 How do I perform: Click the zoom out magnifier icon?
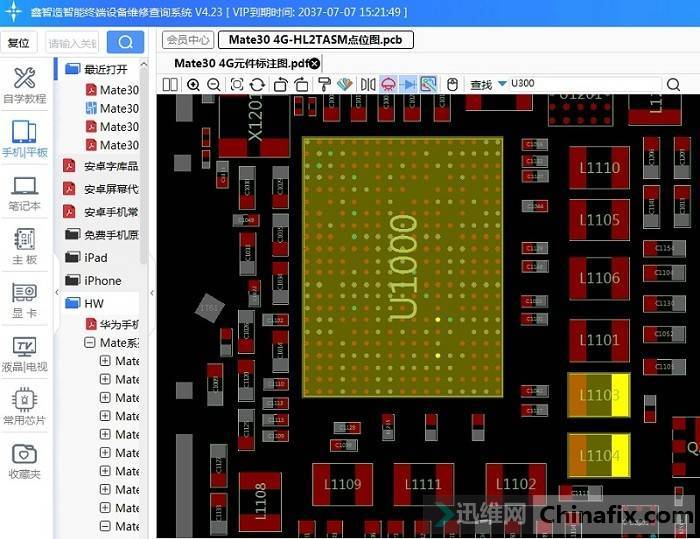click(x=214, y=85)
